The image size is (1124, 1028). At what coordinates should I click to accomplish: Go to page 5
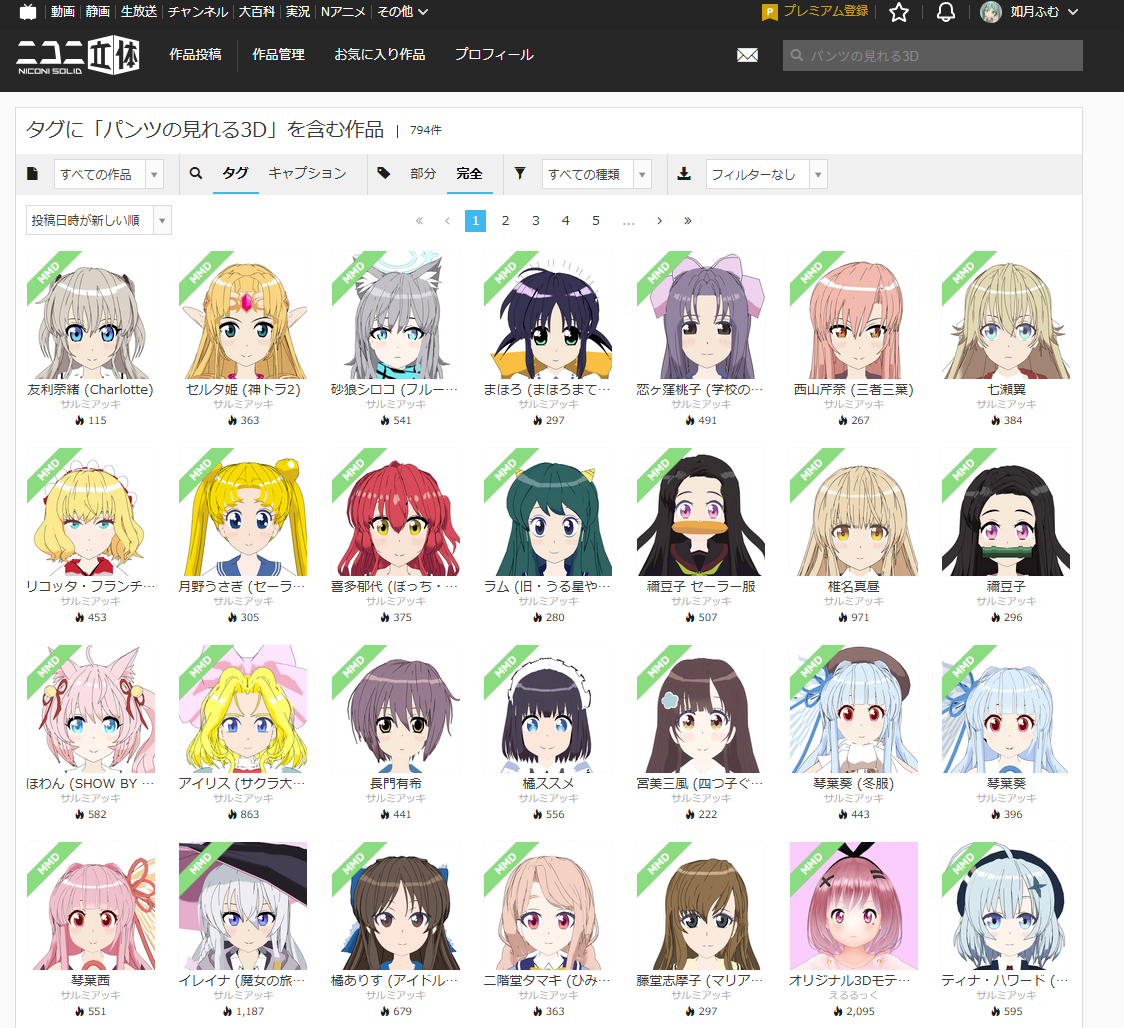[596, 221]
